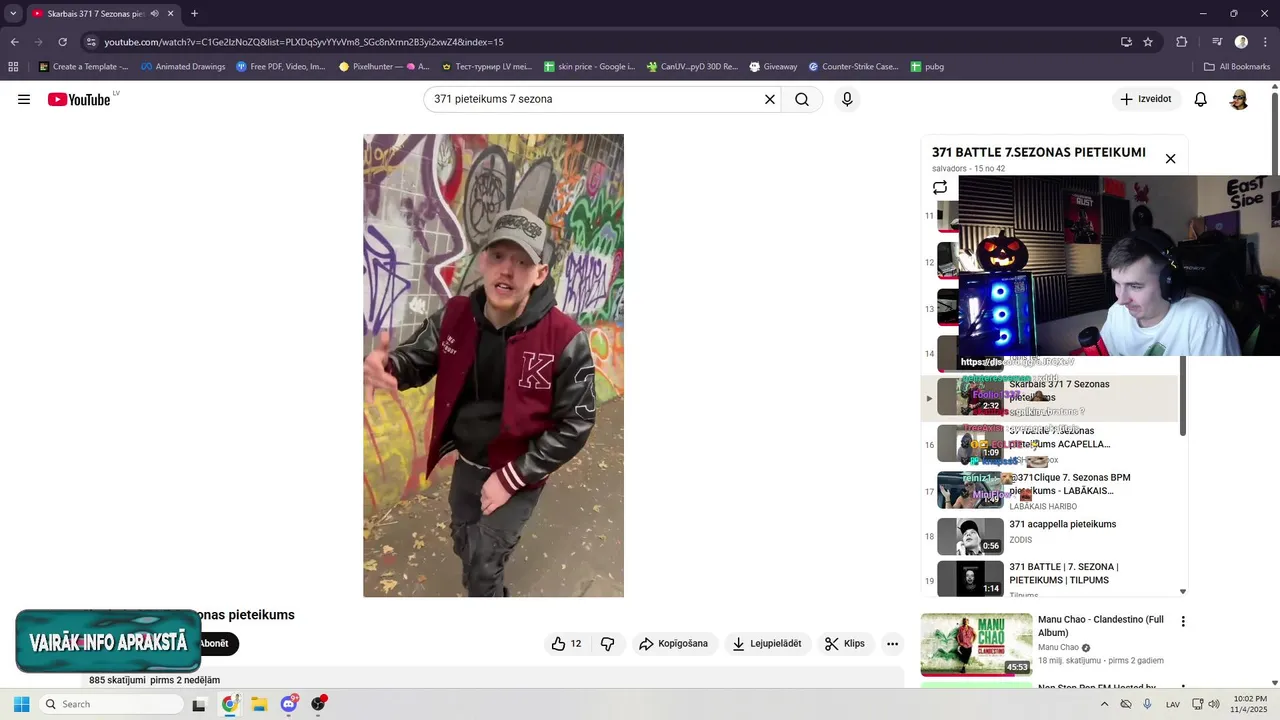Mute tab via speaker icon on tab

click(x=154, y=14)
